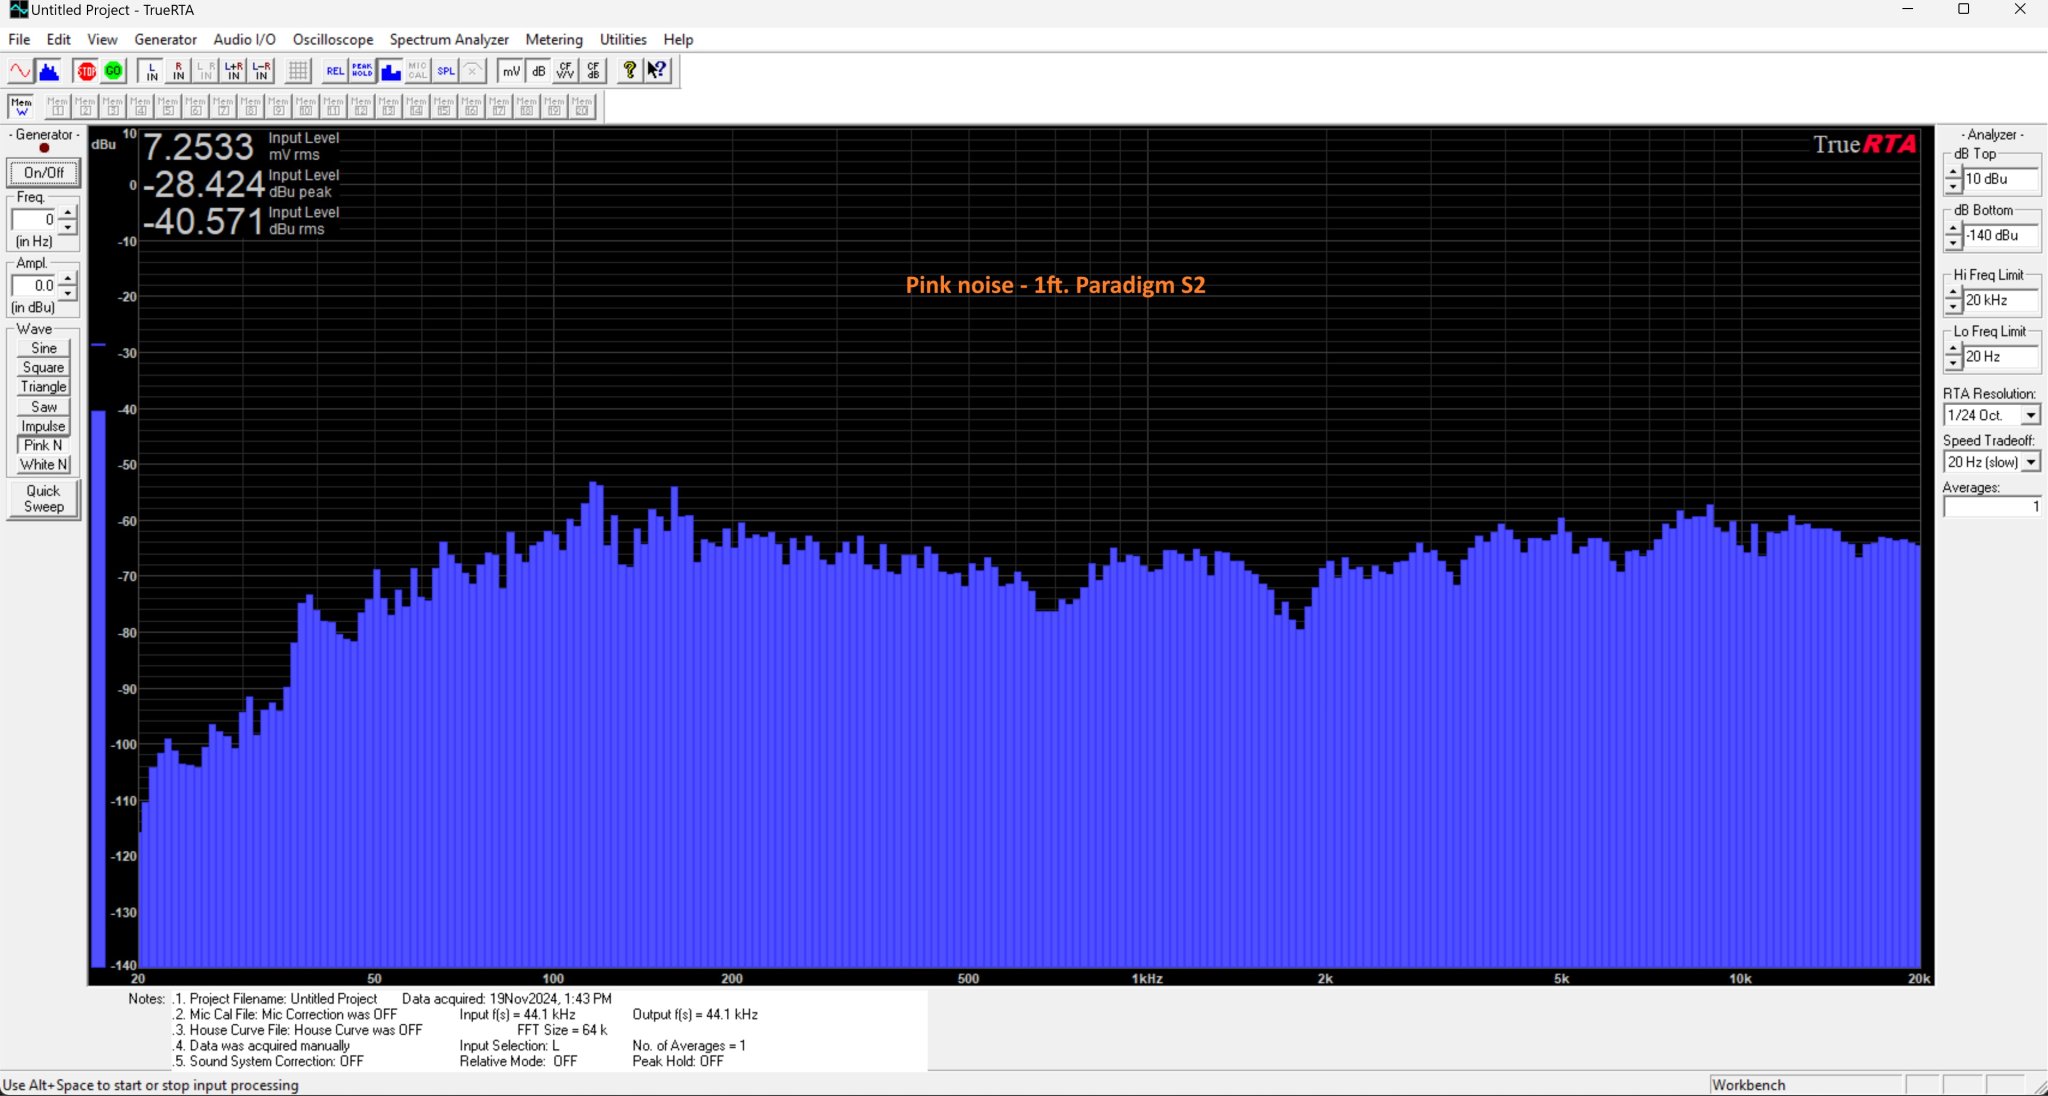Image resolution: width=2048 pixels, height=1096 pixels.
Task: Switch to the oscilloscope sine-wave view icon
Action: coord(20,71)
